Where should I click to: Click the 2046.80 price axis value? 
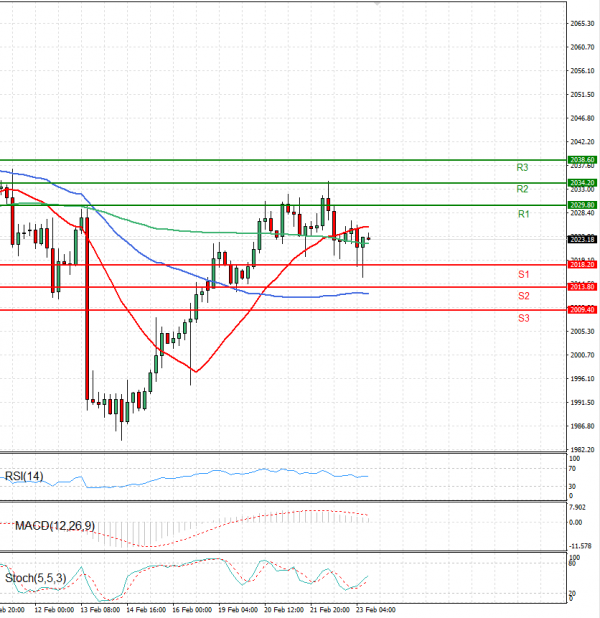coord(582,118)
